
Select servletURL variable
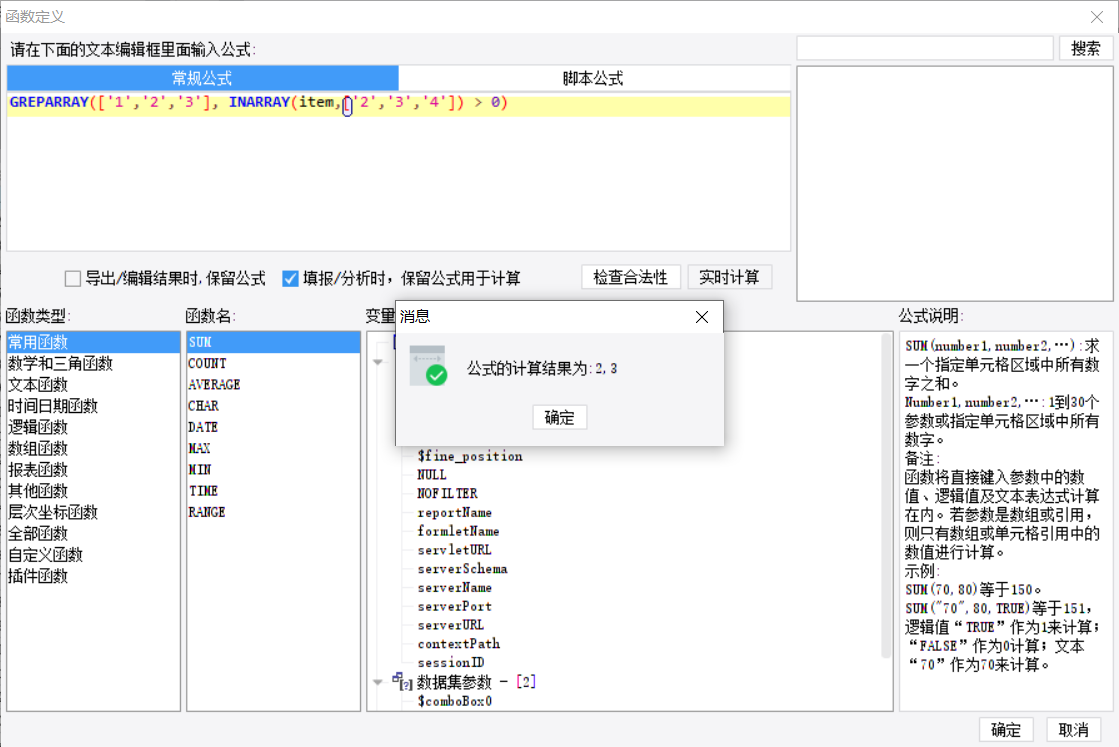click(455, 550)
